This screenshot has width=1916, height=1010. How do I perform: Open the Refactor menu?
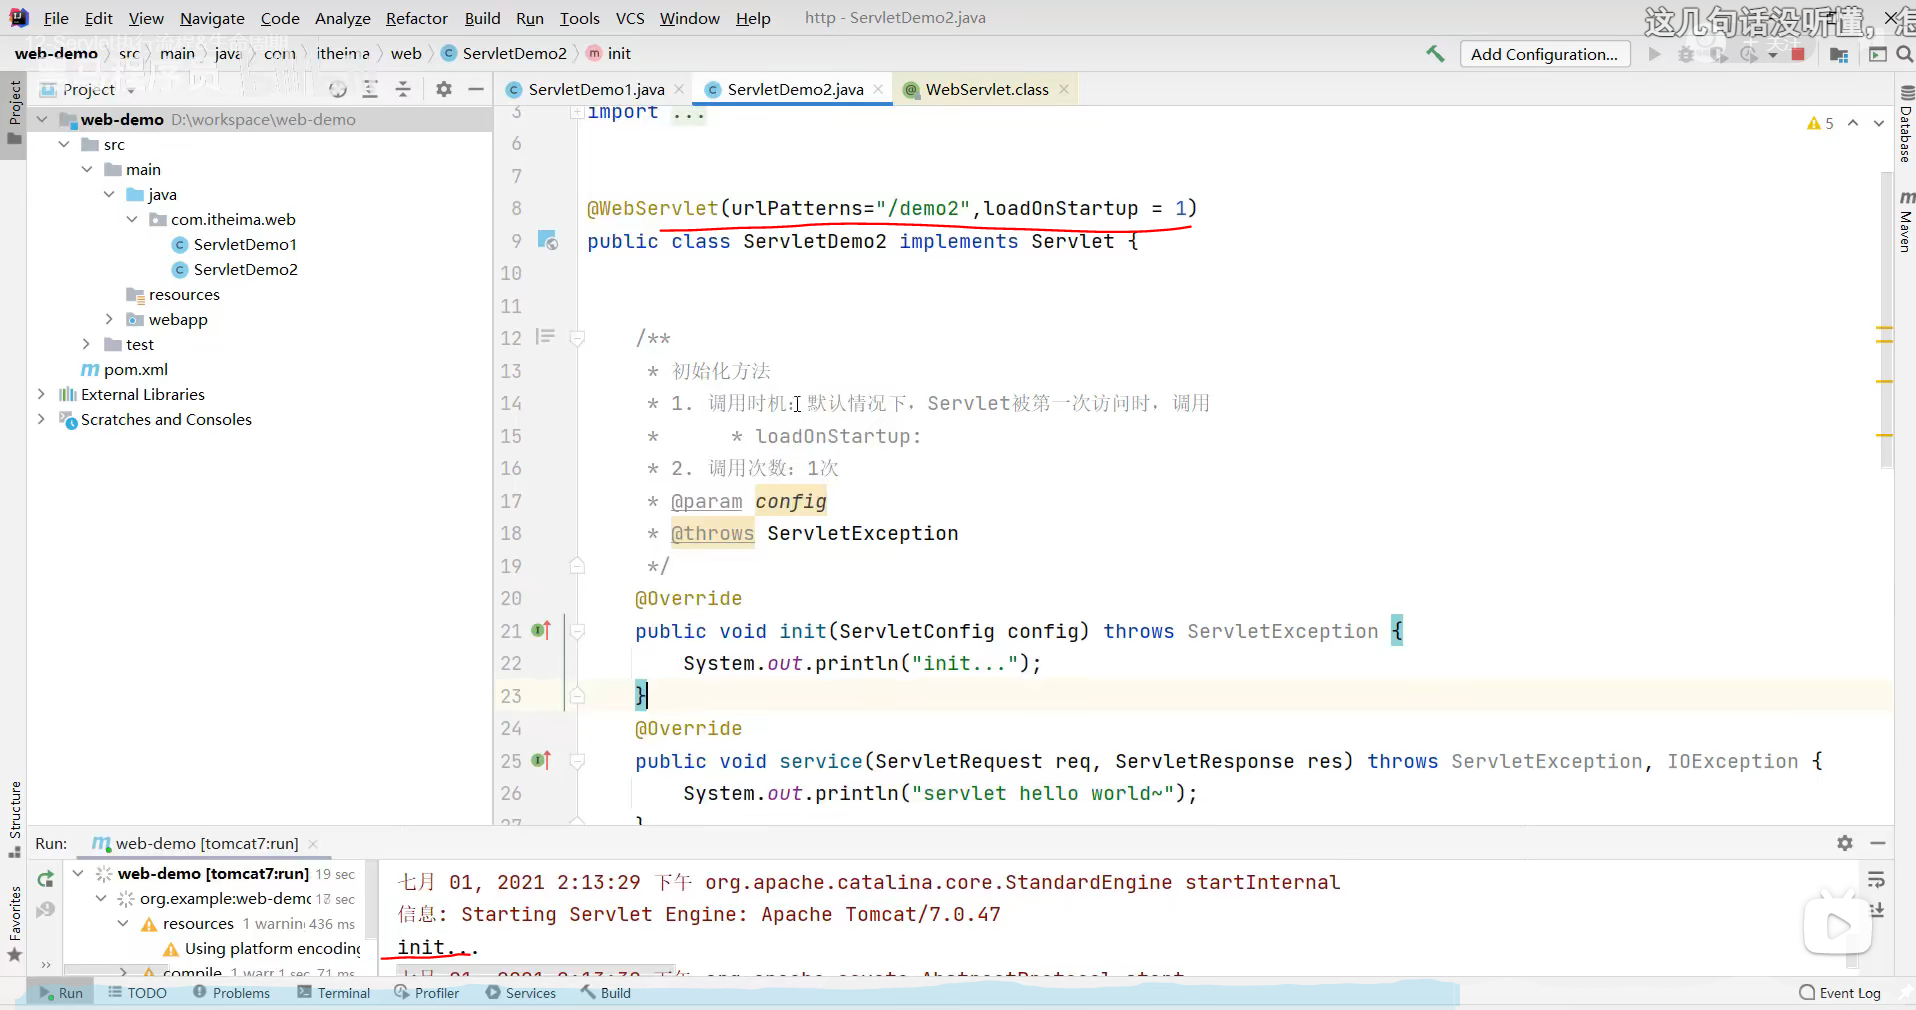point(417,18)
